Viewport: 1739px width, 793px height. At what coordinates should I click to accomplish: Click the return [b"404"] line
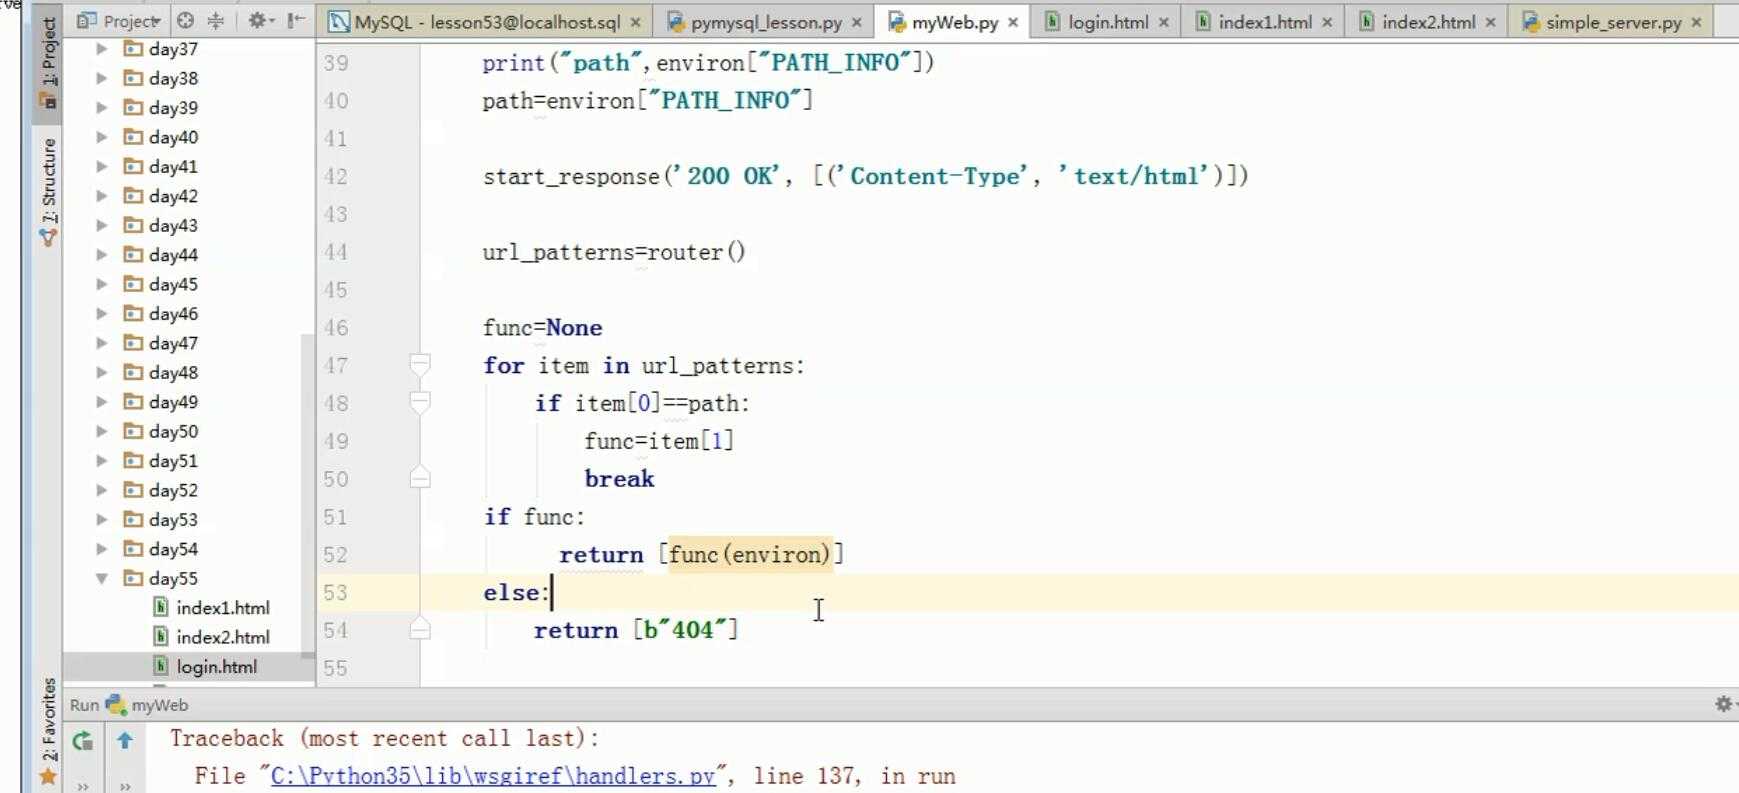635,630
